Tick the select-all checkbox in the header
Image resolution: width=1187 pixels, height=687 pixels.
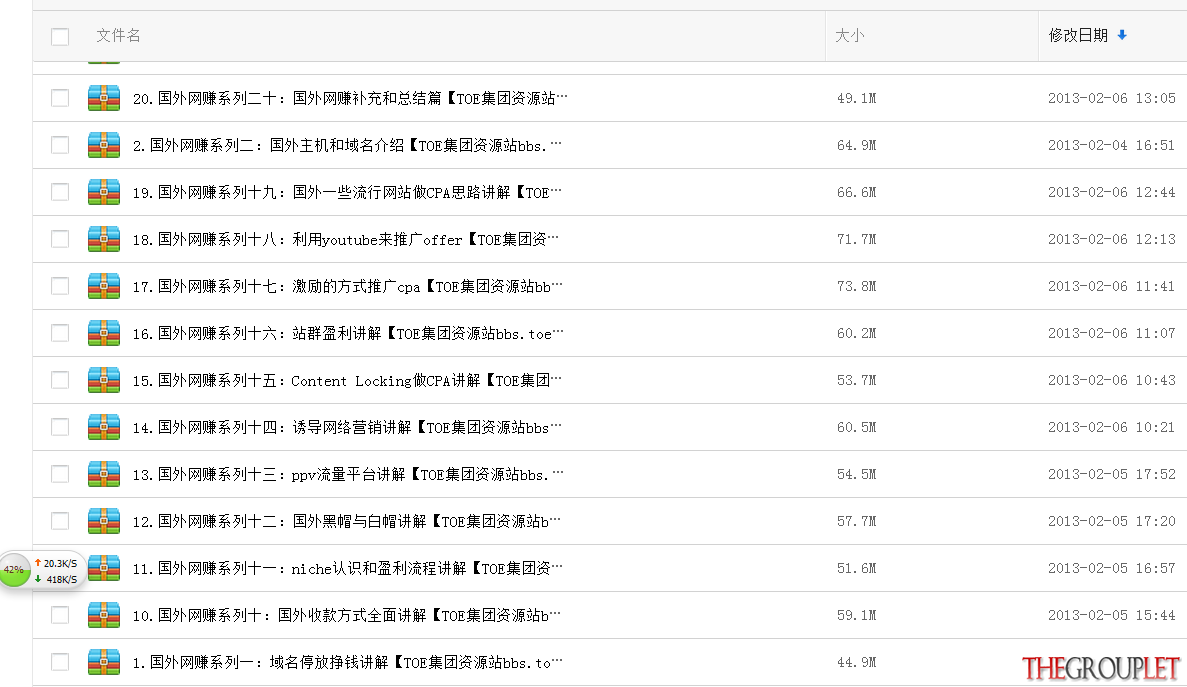pos(60,36)
